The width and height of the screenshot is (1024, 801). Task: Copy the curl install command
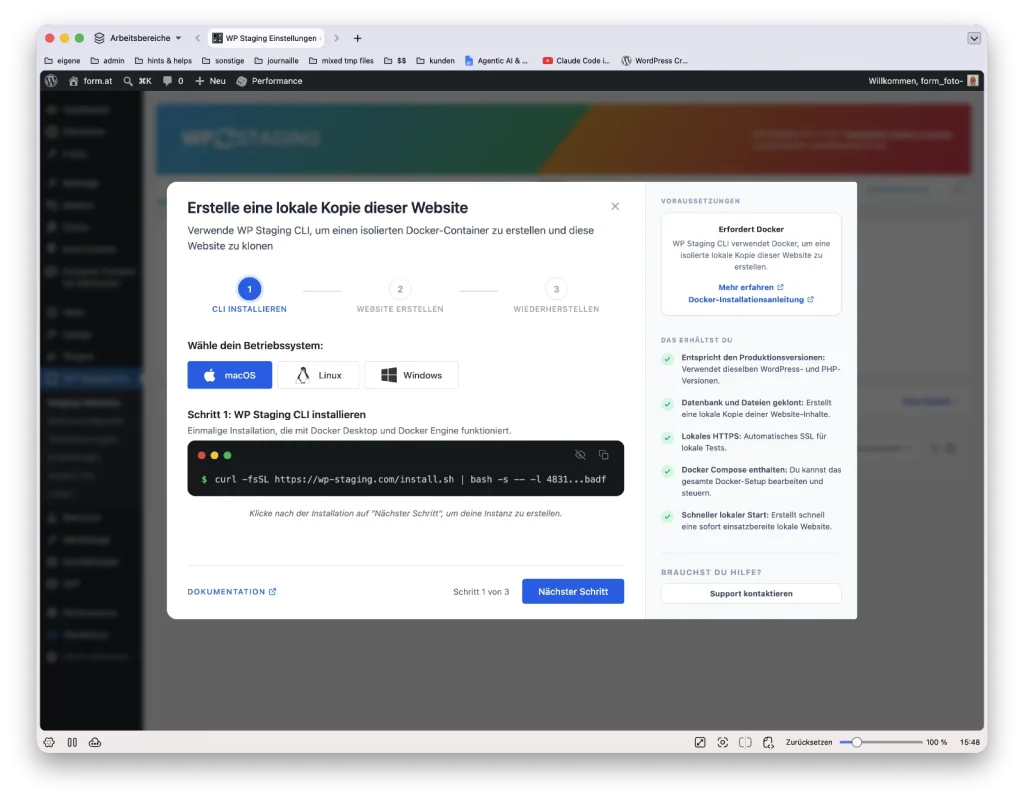603,455
